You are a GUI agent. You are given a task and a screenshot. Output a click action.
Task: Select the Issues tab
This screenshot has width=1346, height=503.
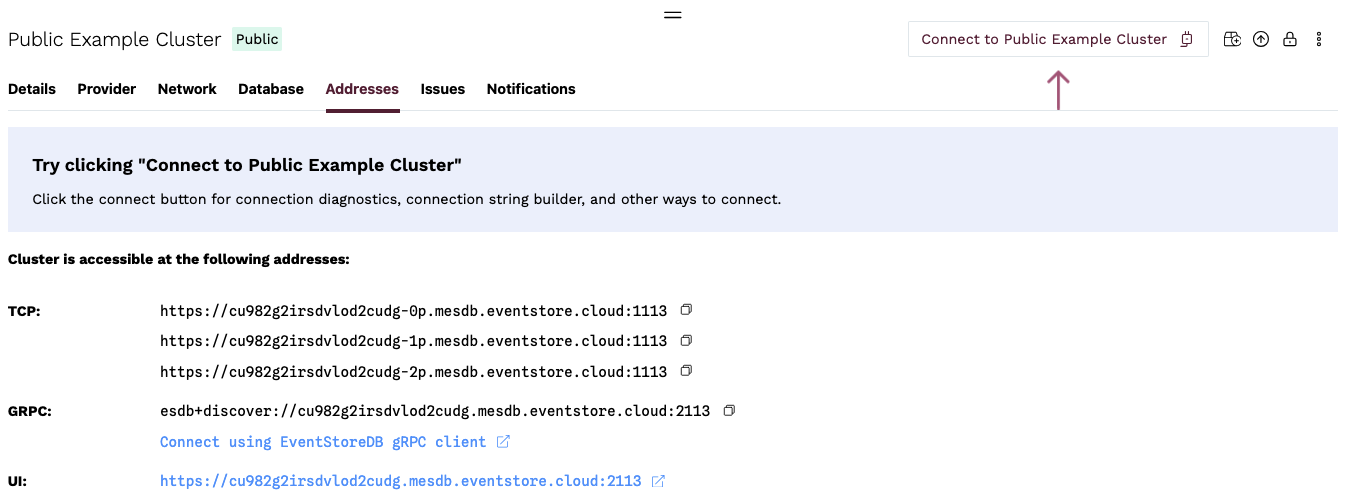pyautogui.click(x=442, y=89)
